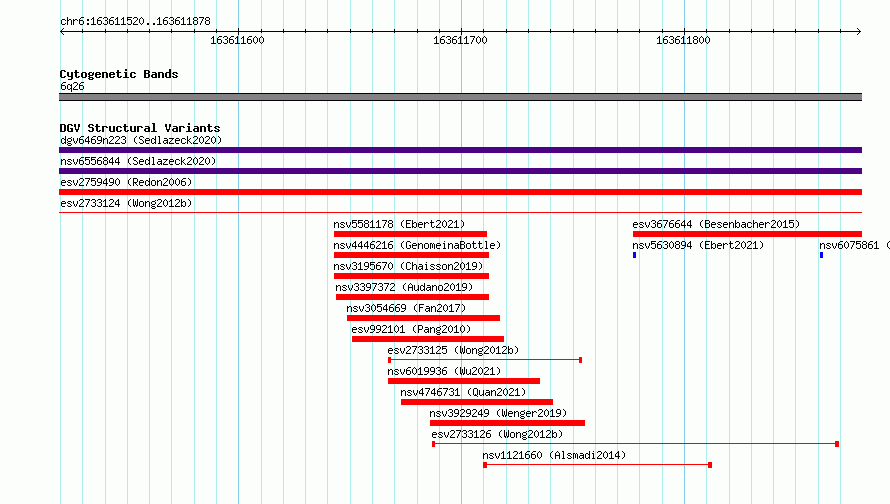
Task: Click the thin red line of esv2733126
Action: [636, 444]
